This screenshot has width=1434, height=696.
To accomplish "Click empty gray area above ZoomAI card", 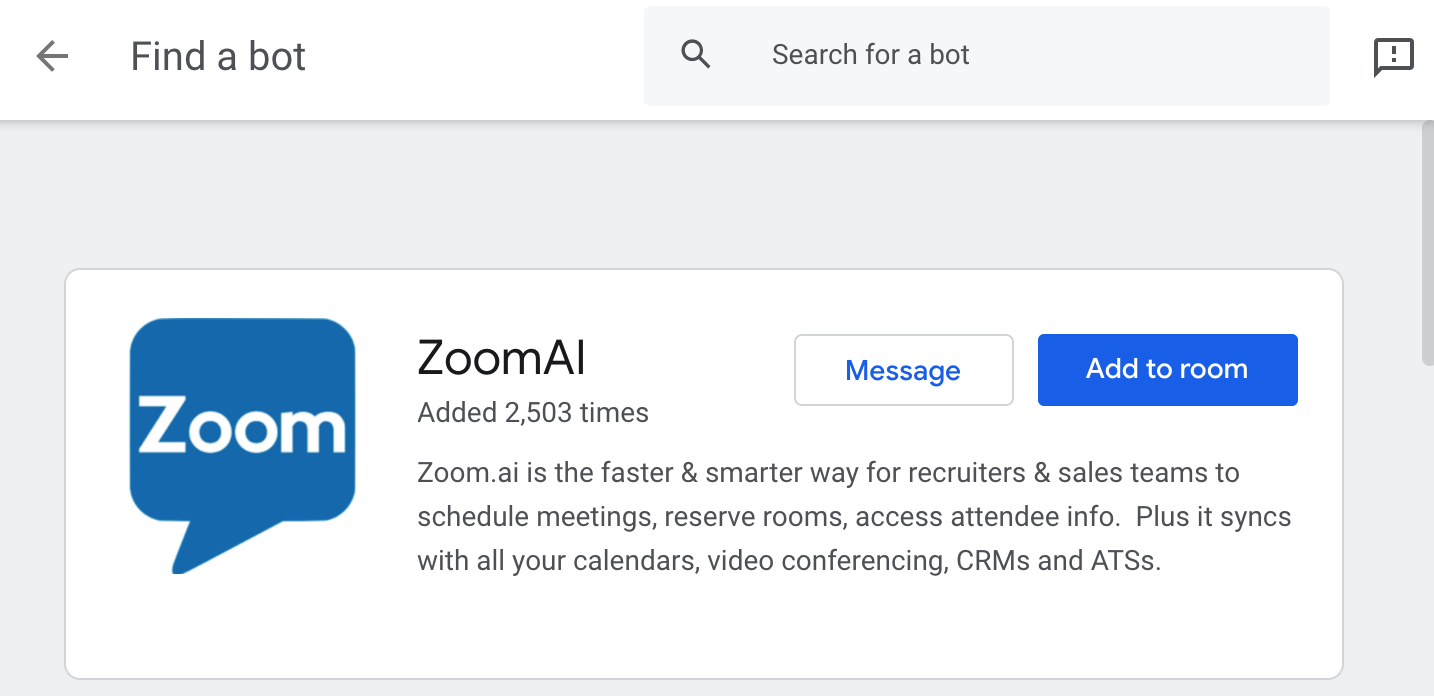I will 700,195.
